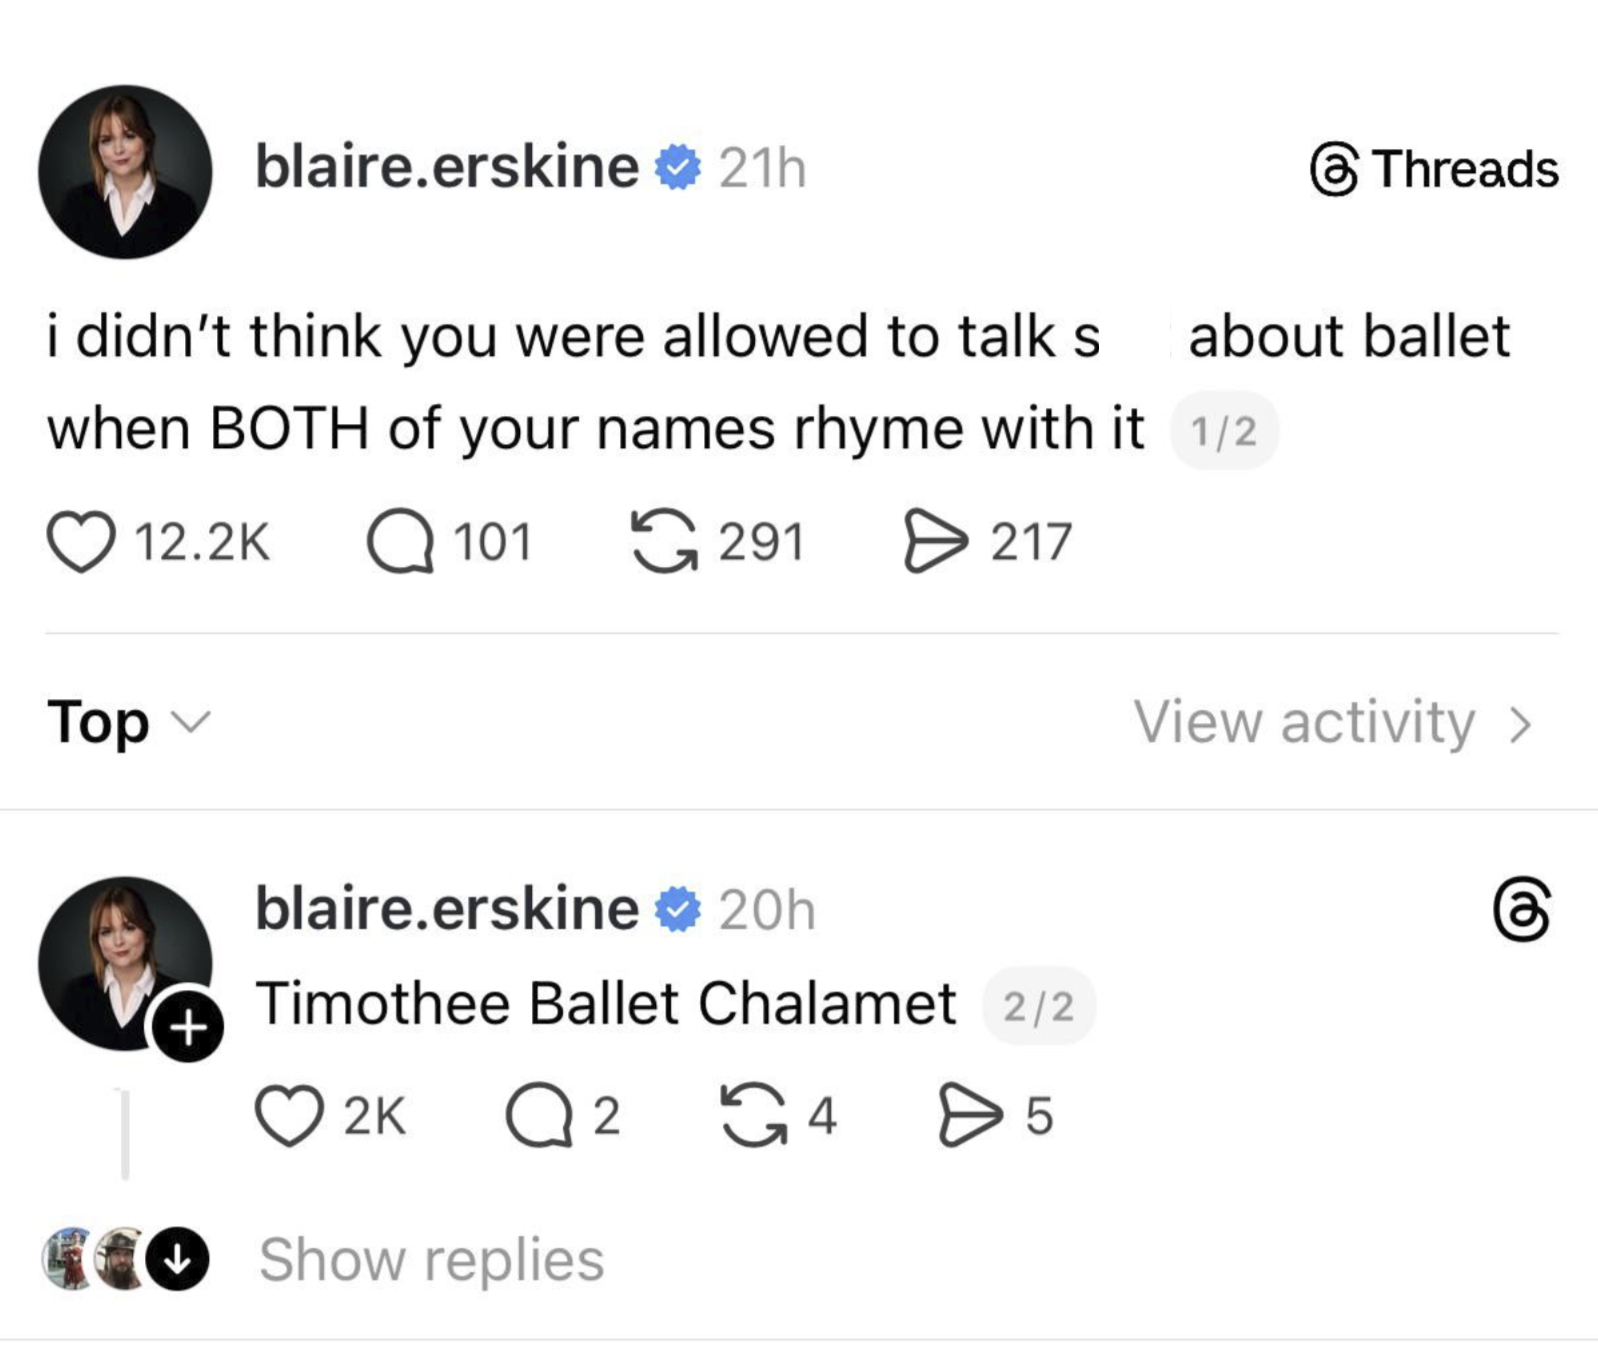This screenshot has height=1348, width=1598.
Task: Reply to the Timothee Ballet Chalamet post
Action: point(539,1116)
